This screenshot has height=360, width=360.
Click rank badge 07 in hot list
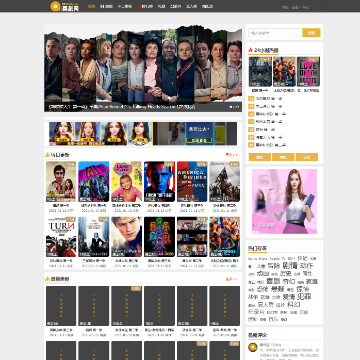tap(251, 122)
